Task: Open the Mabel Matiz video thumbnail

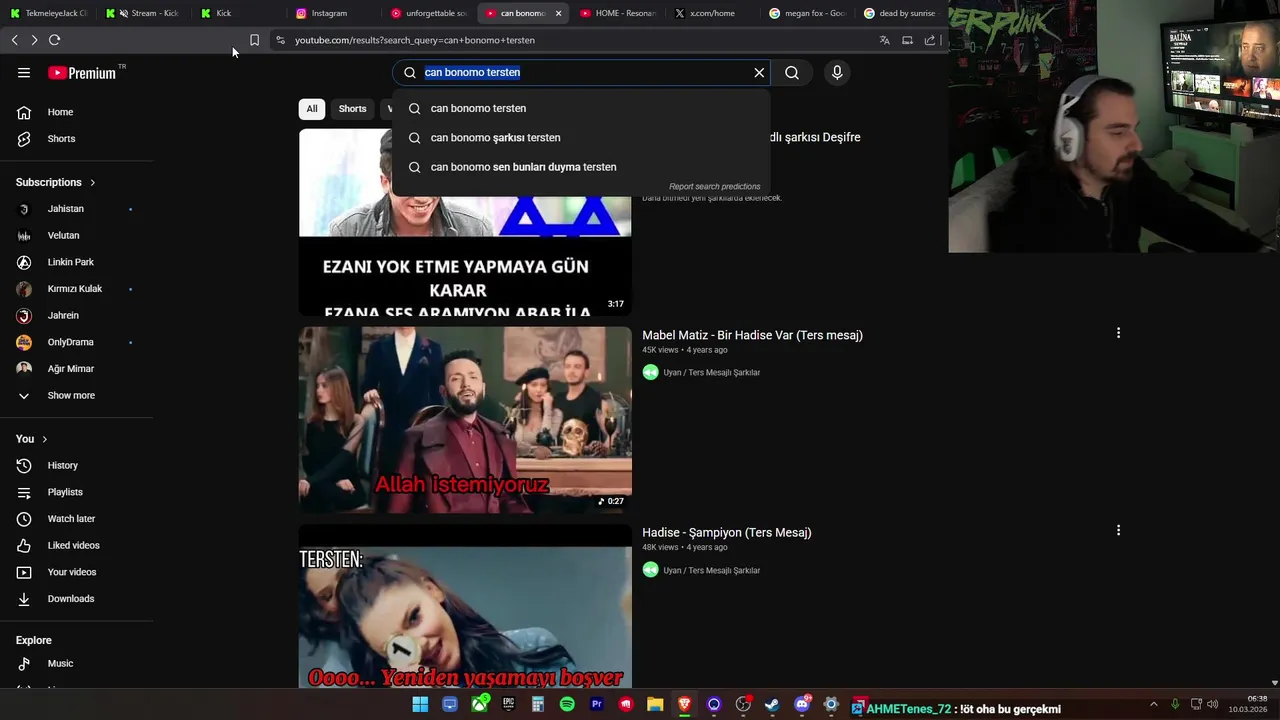Action: pos(465,420)
